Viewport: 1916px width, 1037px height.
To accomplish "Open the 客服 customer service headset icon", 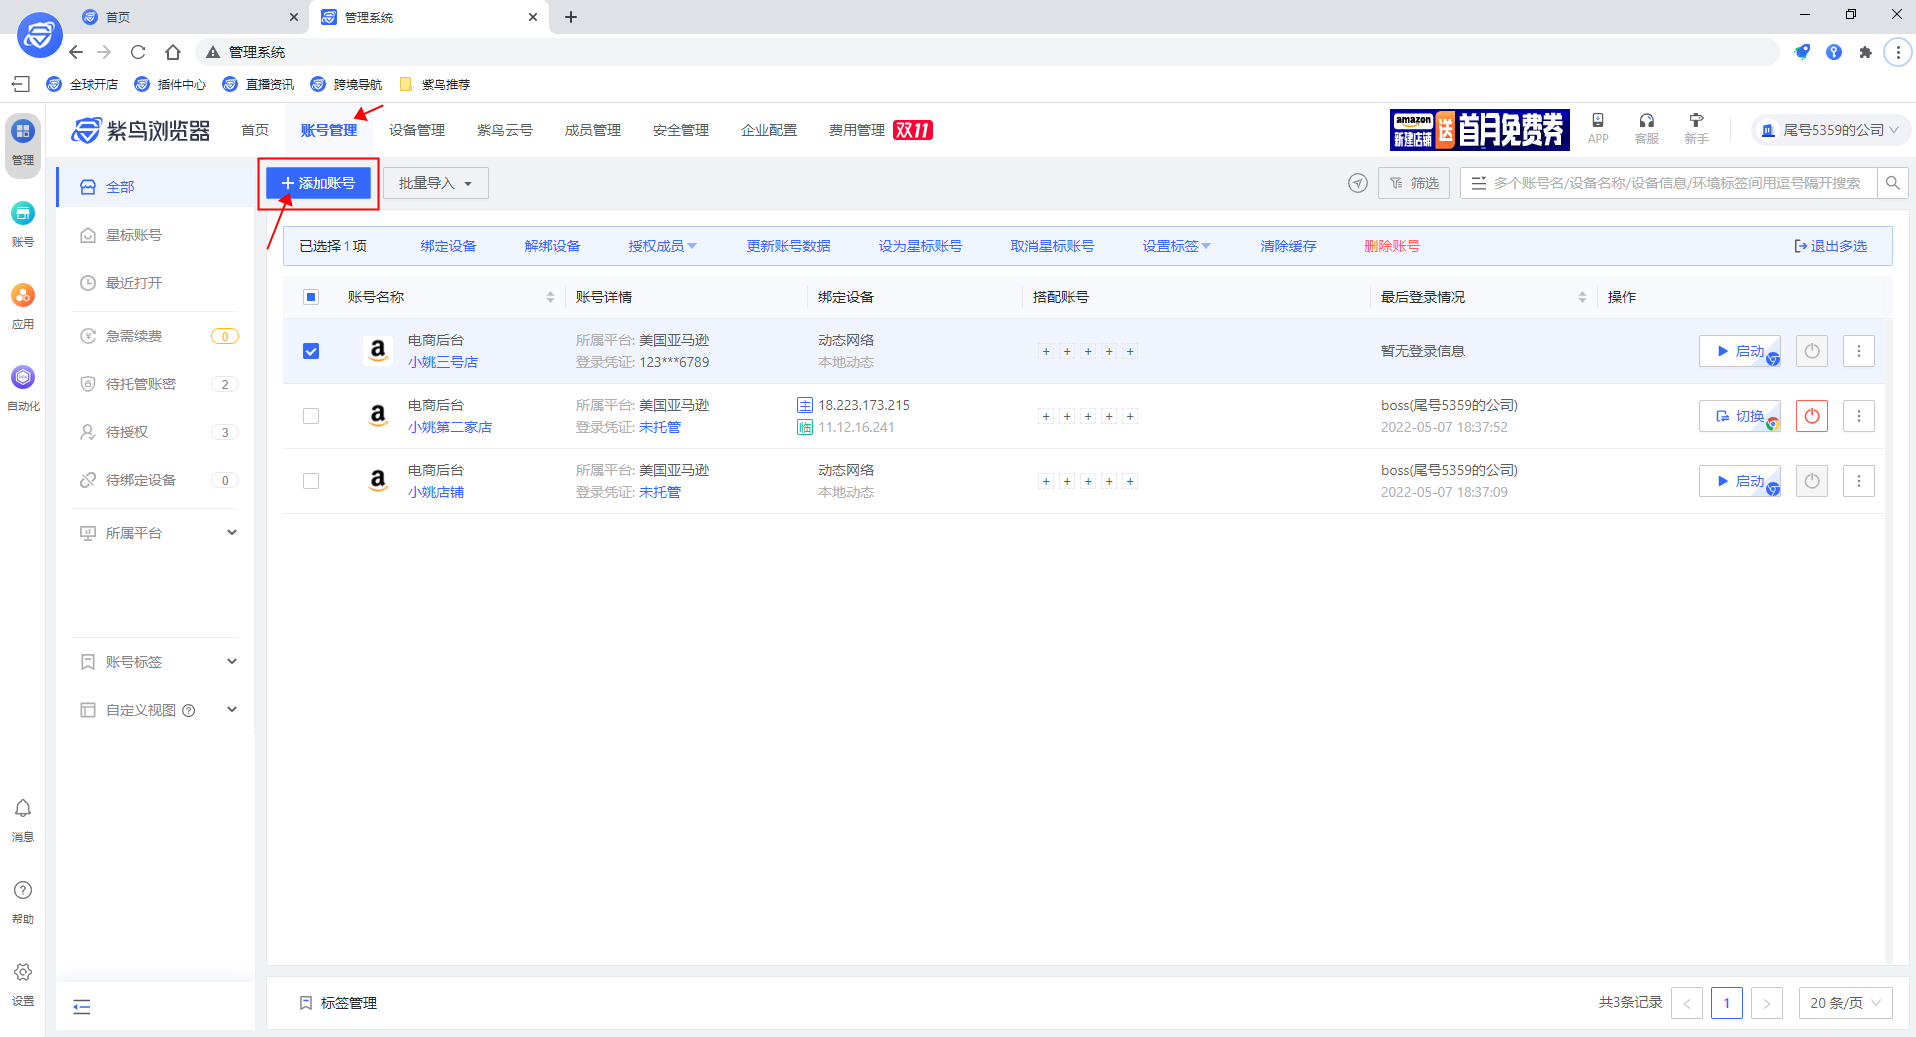I will (1646, 128).
